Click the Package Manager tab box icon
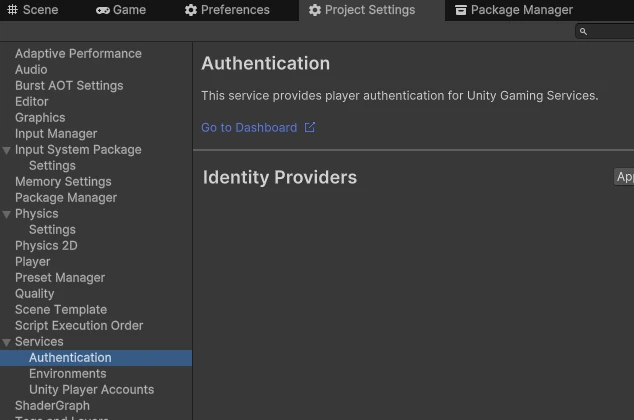 [461, 10]
